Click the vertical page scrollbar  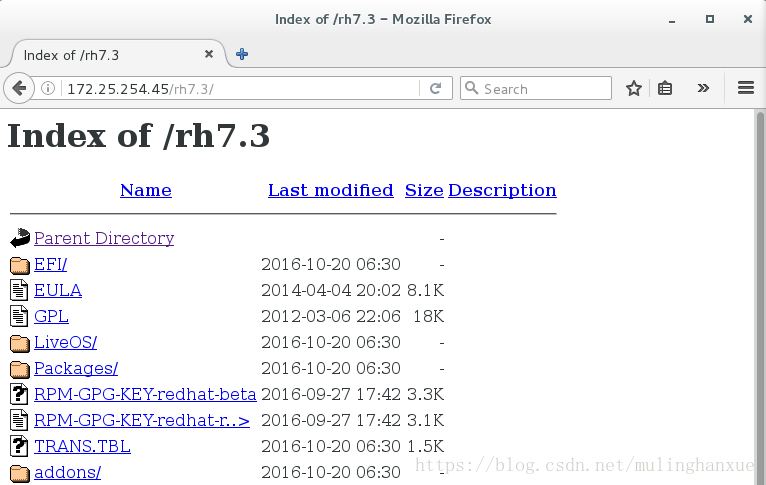click(x=760, y=297)
